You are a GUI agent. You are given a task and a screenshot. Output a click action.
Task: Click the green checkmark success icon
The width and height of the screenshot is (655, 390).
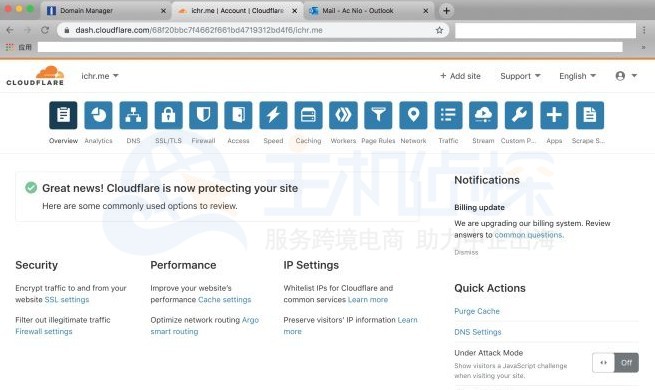click(x=31, y=187)
